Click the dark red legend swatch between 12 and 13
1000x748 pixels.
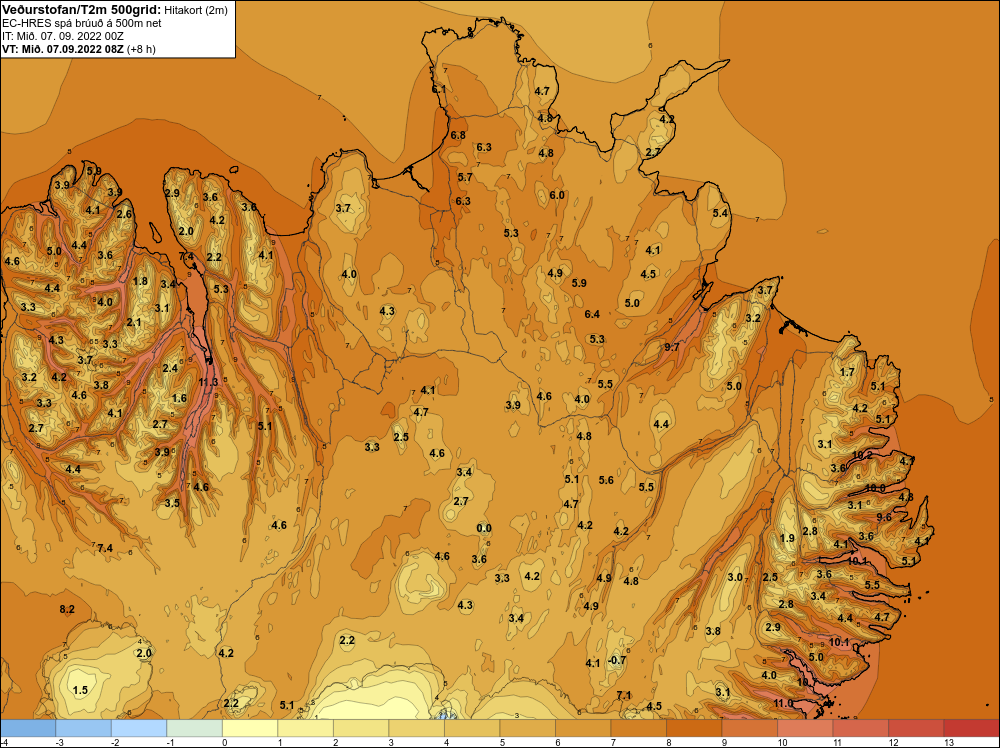pyautogui.click(x=916, y=728)
